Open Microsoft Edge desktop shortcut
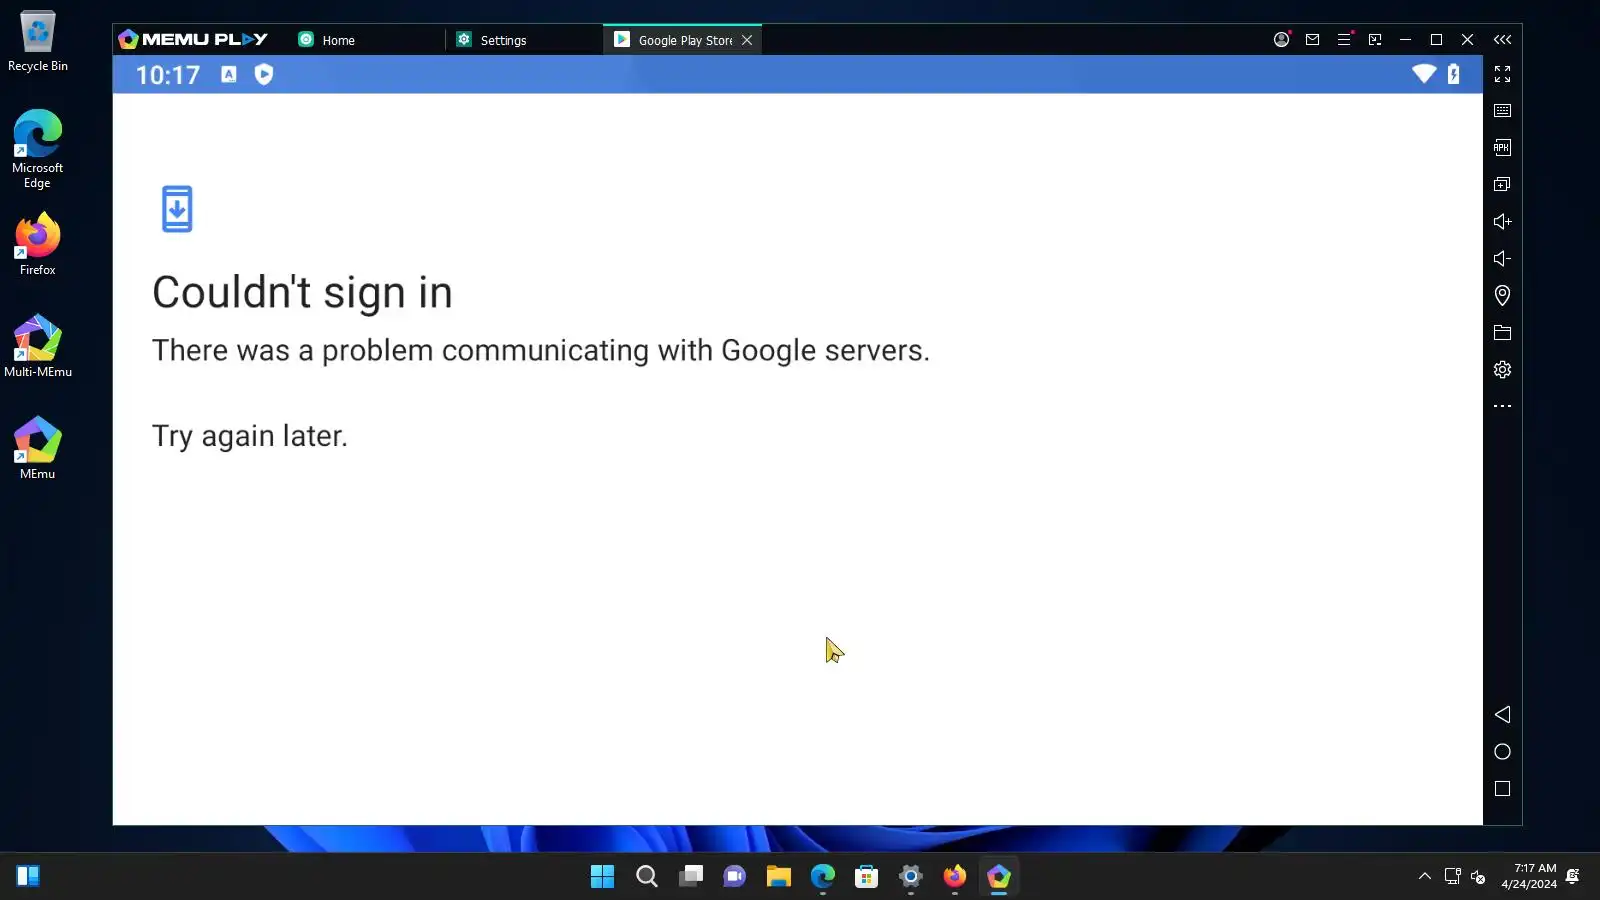The height and width of the screenshot is (900, 1600). [x=38, y=148]
